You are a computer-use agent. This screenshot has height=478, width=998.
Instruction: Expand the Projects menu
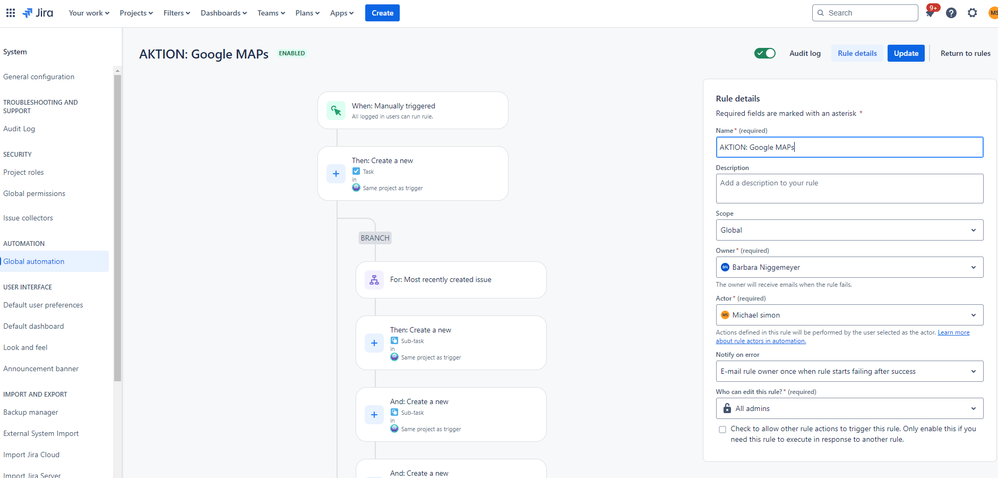(136, 13)
